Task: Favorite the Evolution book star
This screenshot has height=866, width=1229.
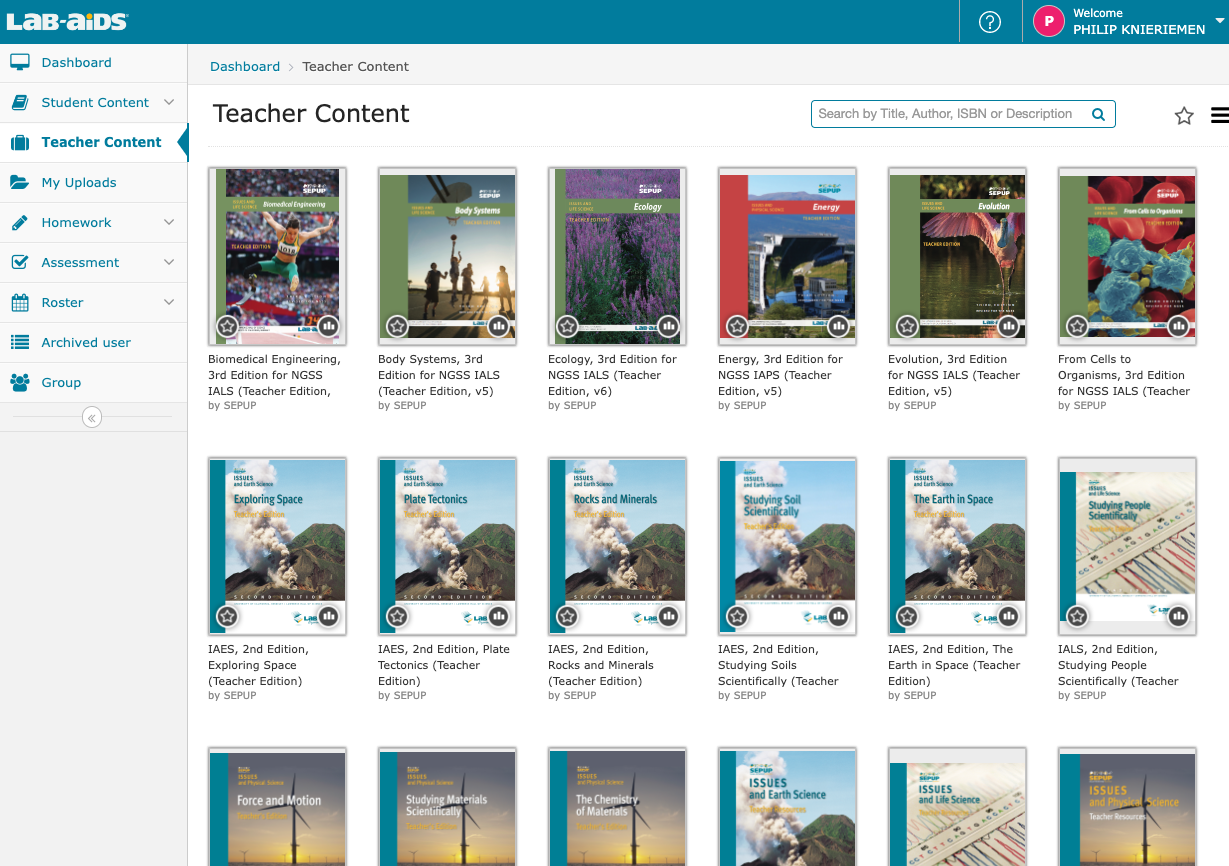Action: pyautogui.click(x=907, y=326)
